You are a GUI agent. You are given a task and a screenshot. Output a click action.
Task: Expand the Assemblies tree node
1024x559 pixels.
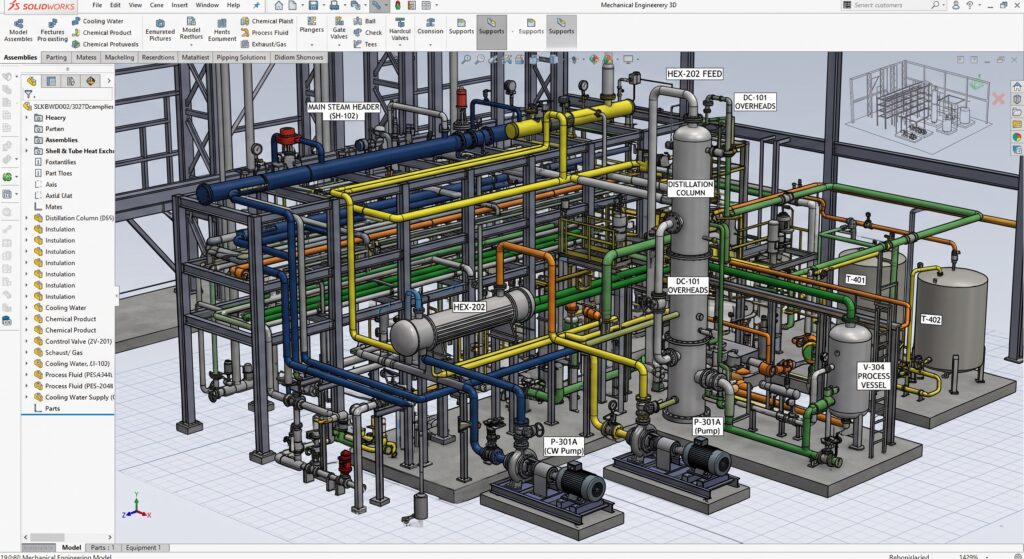click(x=27, y=140)
